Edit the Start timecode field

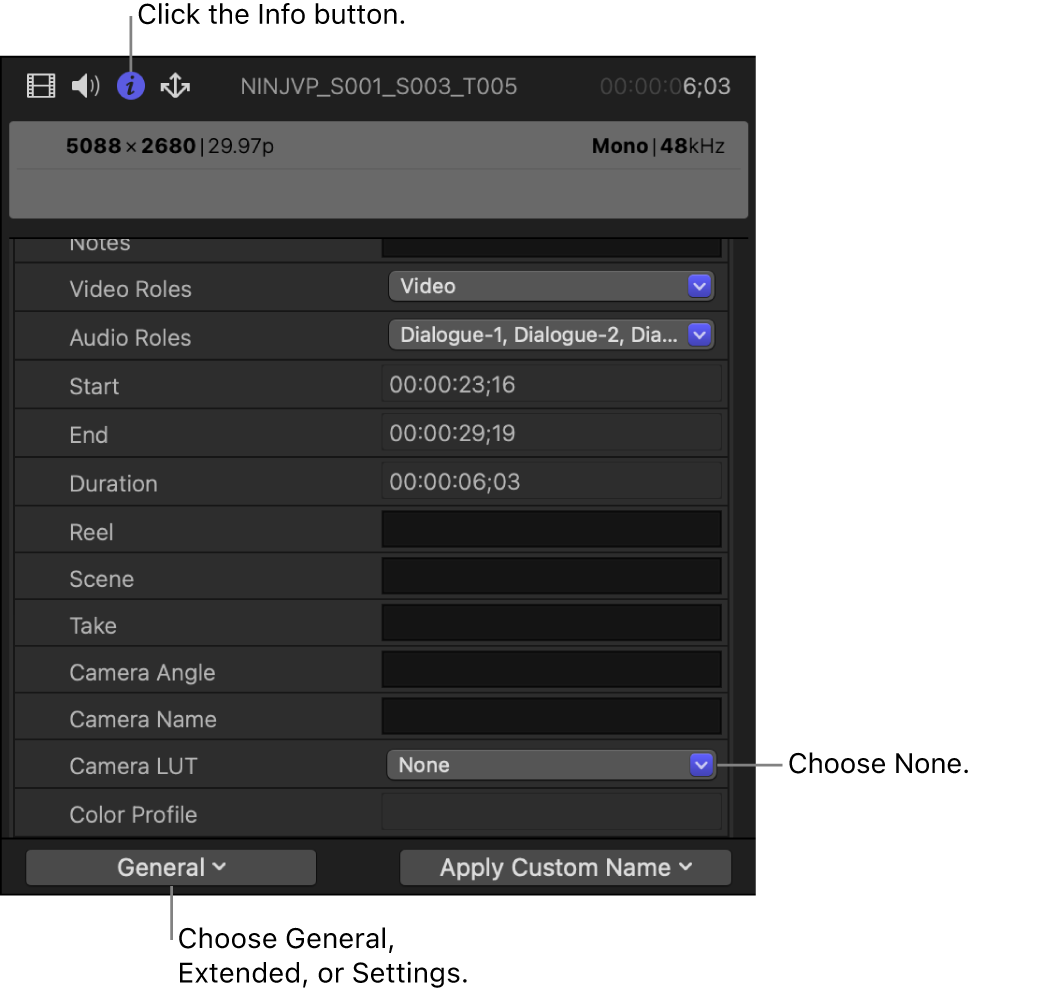click(x=551, y=383)
